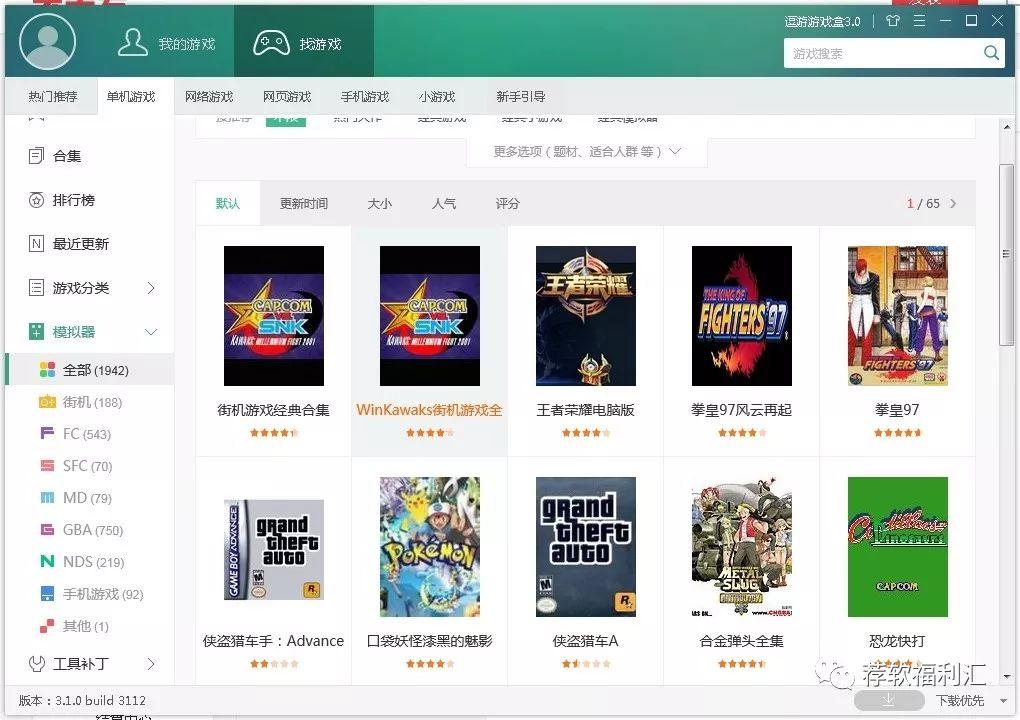This screenshot has height=720, width=1020.
Task: Switch to 手机游戏 tab
Action: (365, 96)
